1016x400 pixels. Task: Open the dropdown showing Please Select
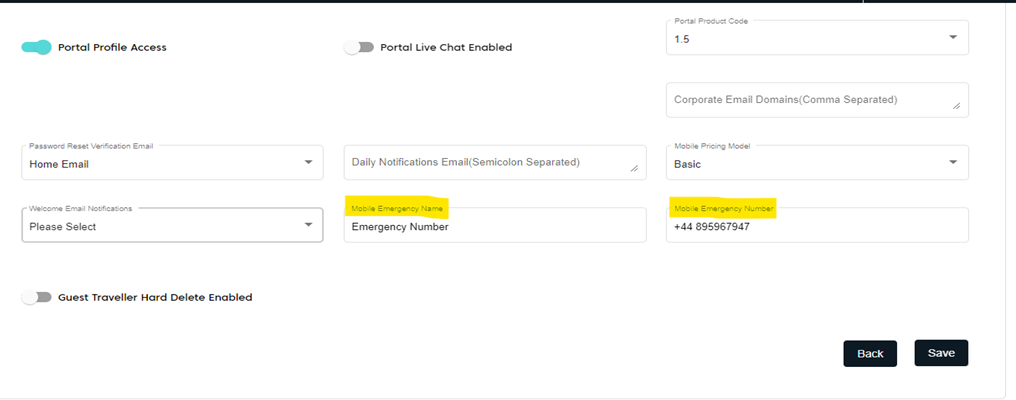160,226
